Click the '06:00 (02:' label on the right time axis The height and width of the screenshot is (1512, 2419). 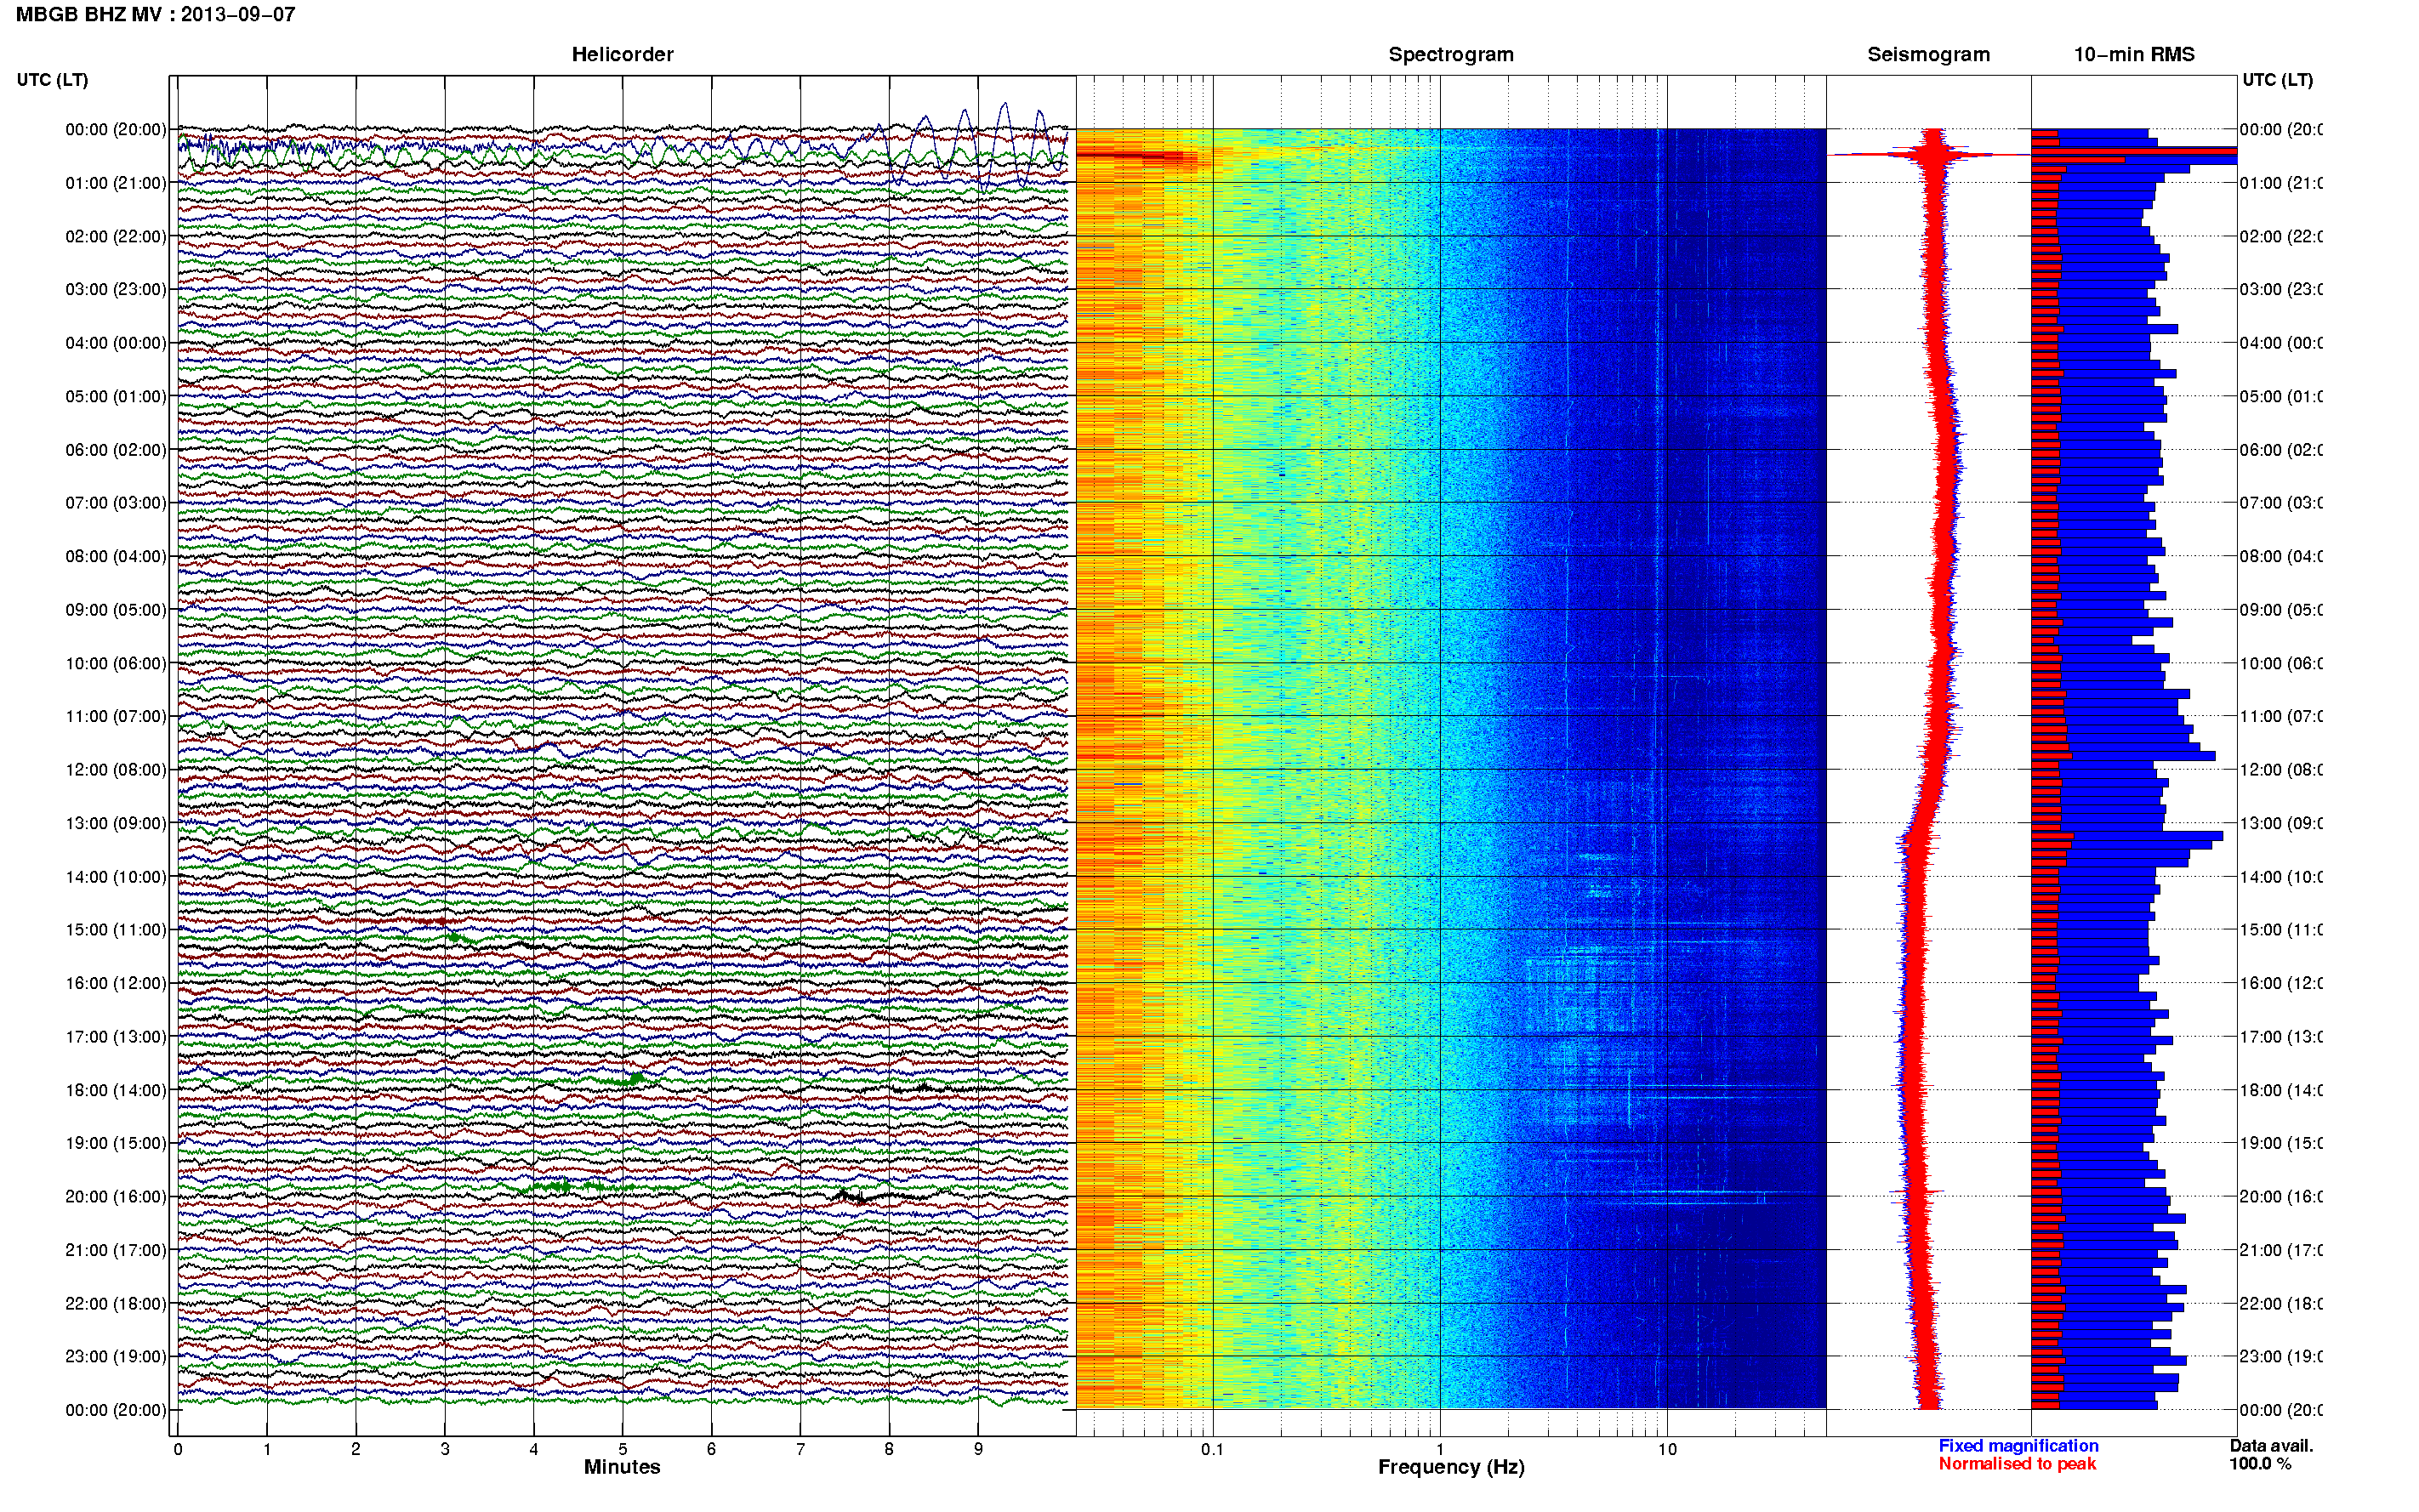tap(2281, 449)
